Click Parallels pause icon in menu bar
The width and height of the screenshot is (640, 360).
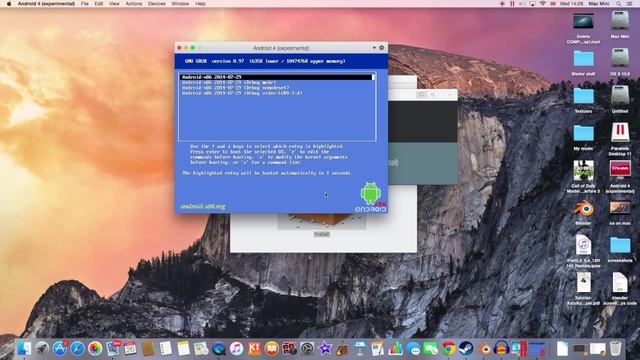click(512, 4)
